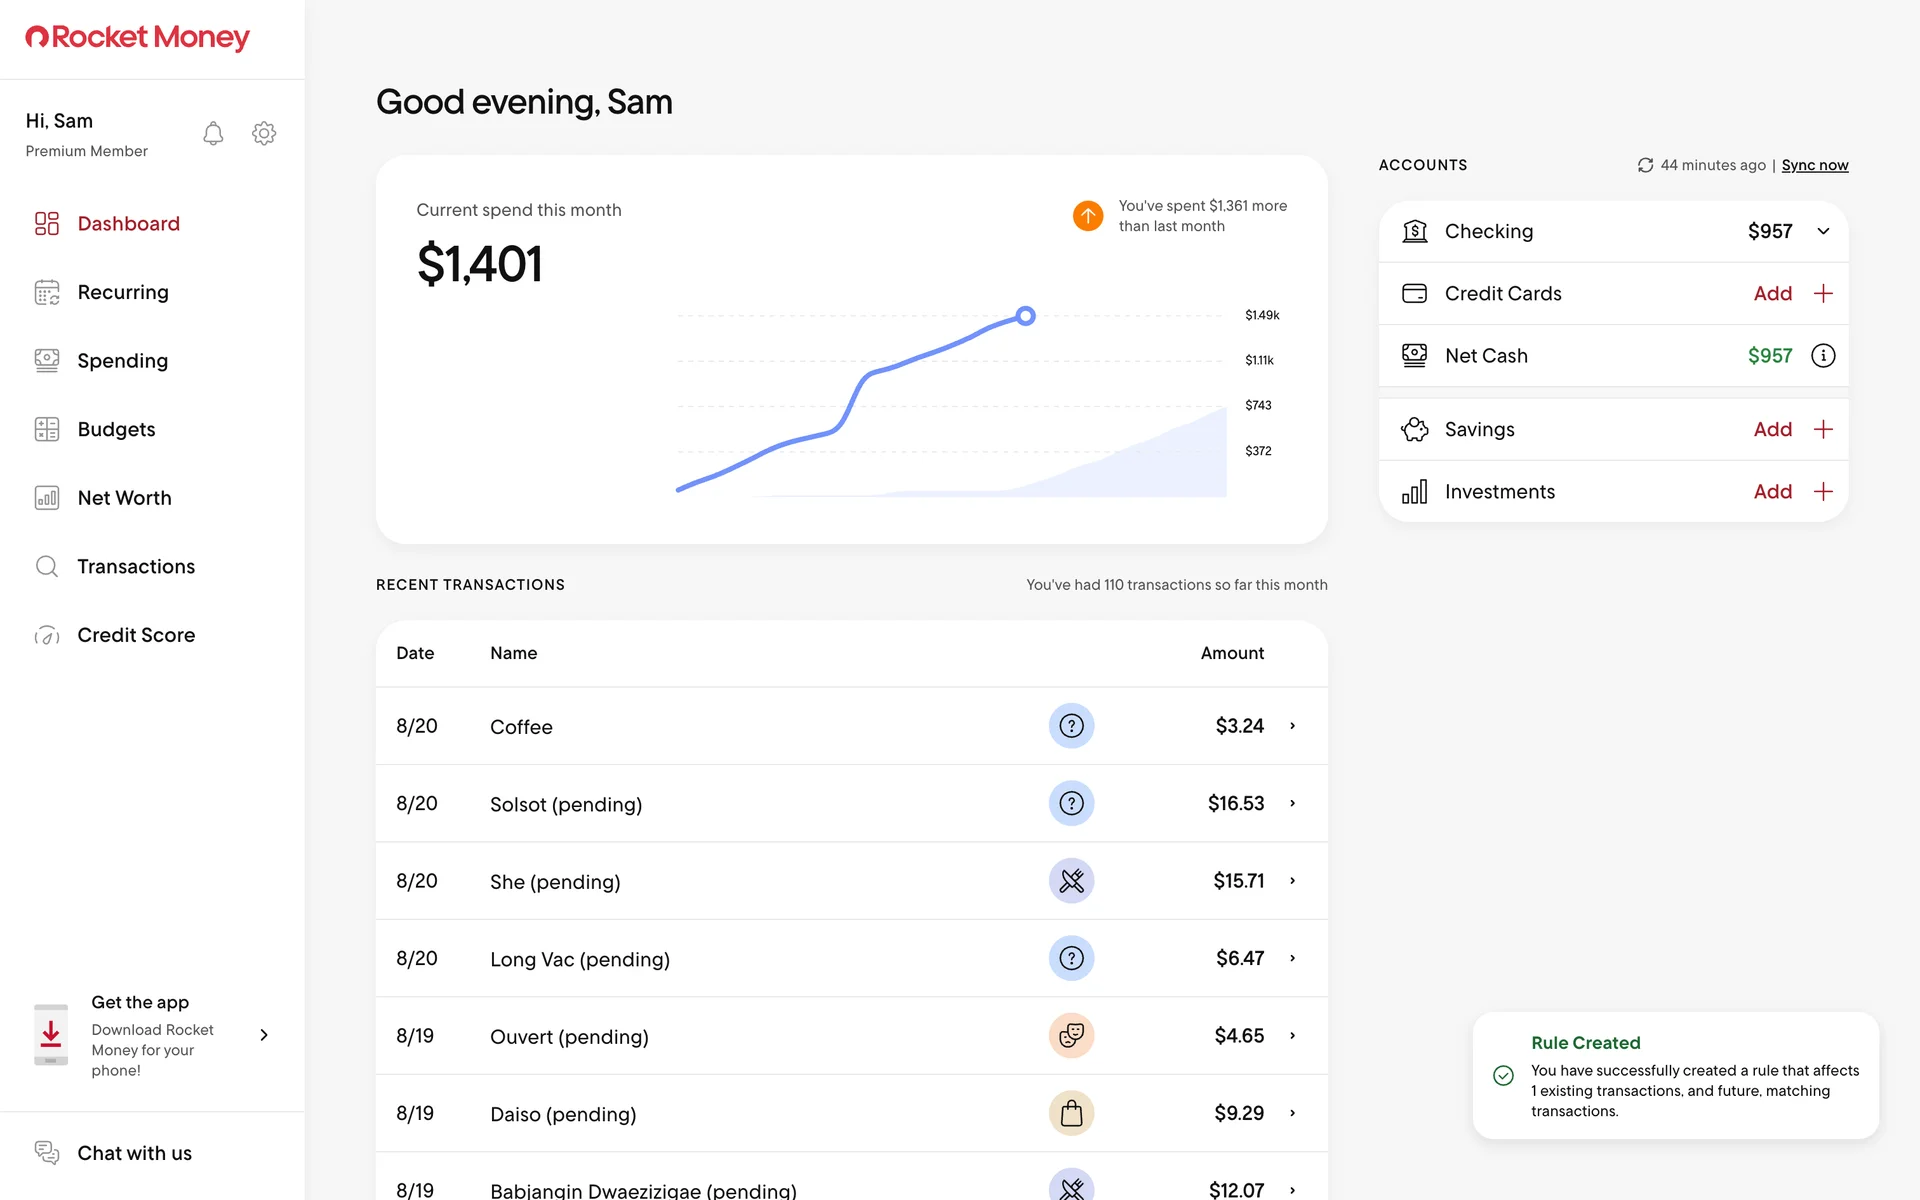This screenshot has width=1920, height=1200.
Task: Navigate to Credit Score section
Action: coord(135,635)
